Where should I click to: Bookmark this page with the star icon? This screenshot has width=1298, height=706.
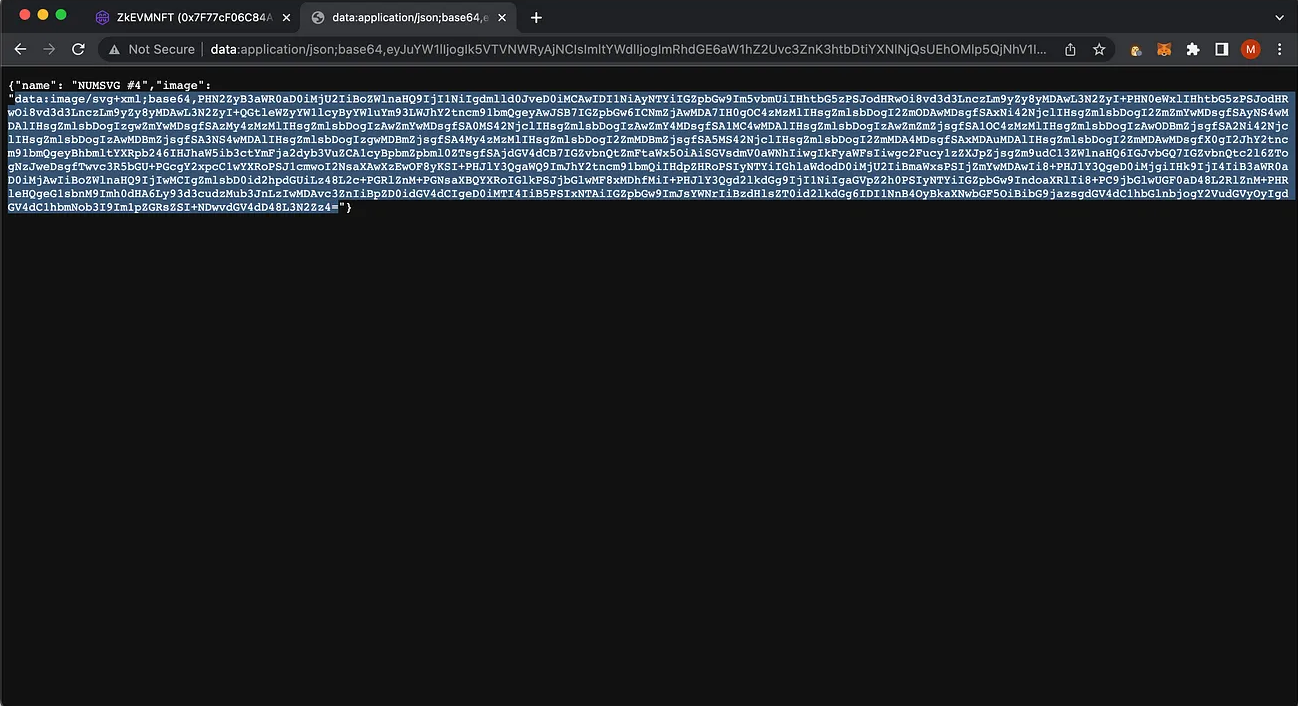click(x=1099, y=49)
